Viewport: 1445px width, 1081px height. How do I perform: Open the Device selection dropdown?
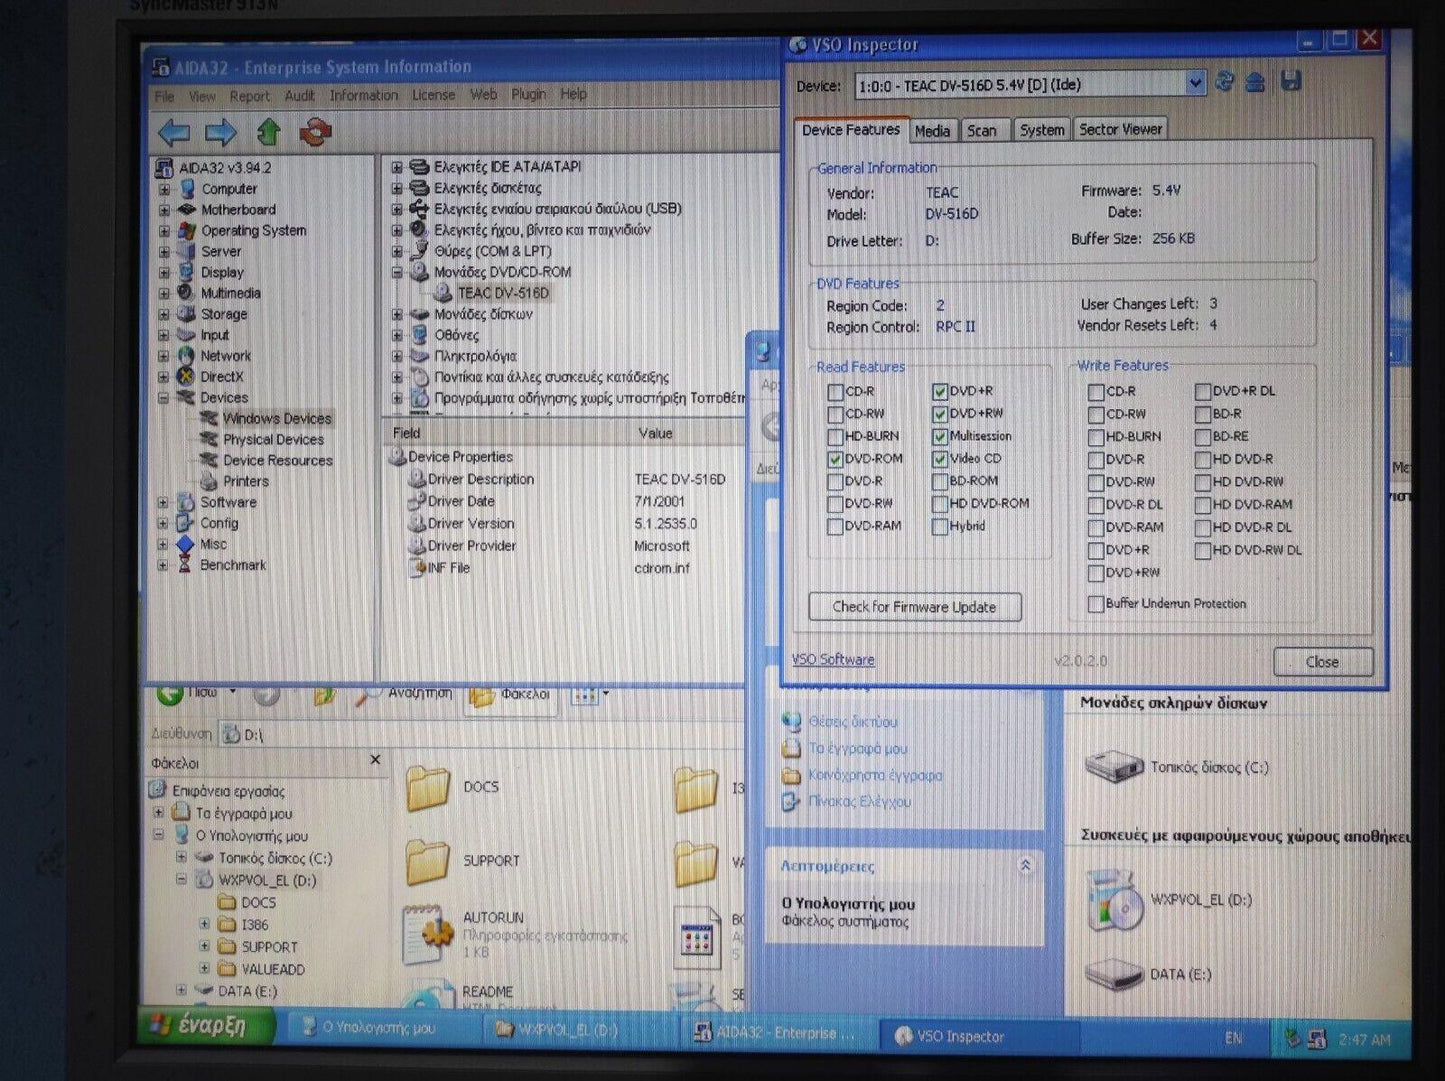[x=1195, y=84]
